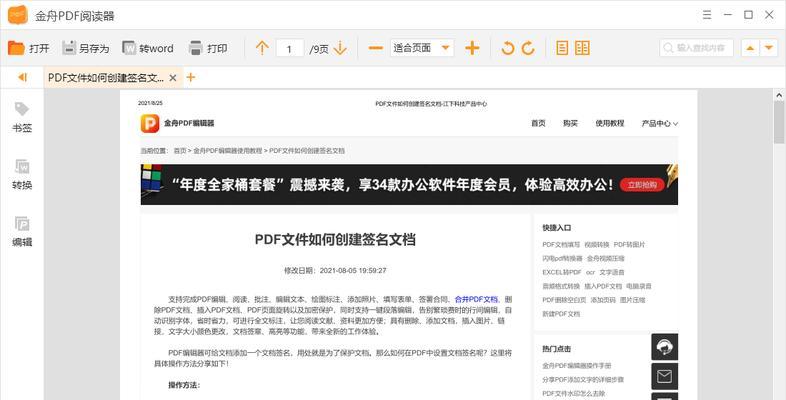Click the 金舟PDF编辑器操作手册 link
Screen dimensions: 786x400
[x=576, y=366]
